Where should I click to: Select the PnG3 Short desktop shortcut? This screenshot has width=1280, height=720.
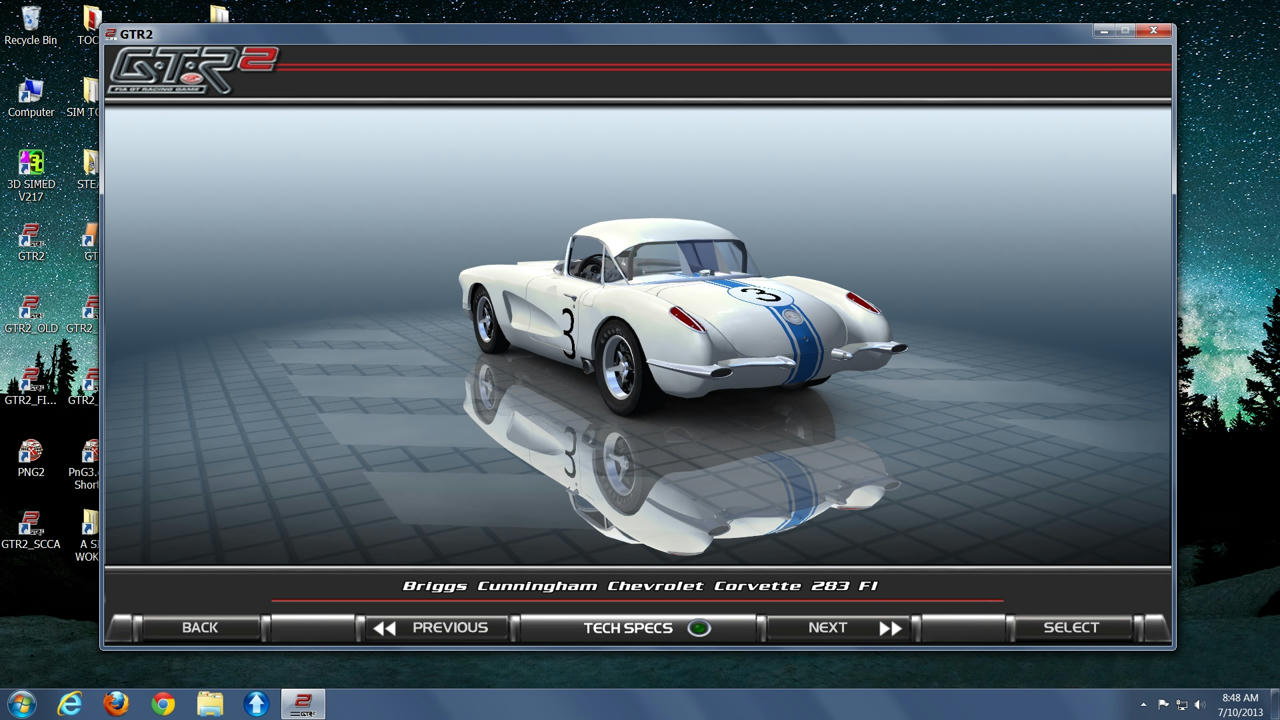(86, 464)
